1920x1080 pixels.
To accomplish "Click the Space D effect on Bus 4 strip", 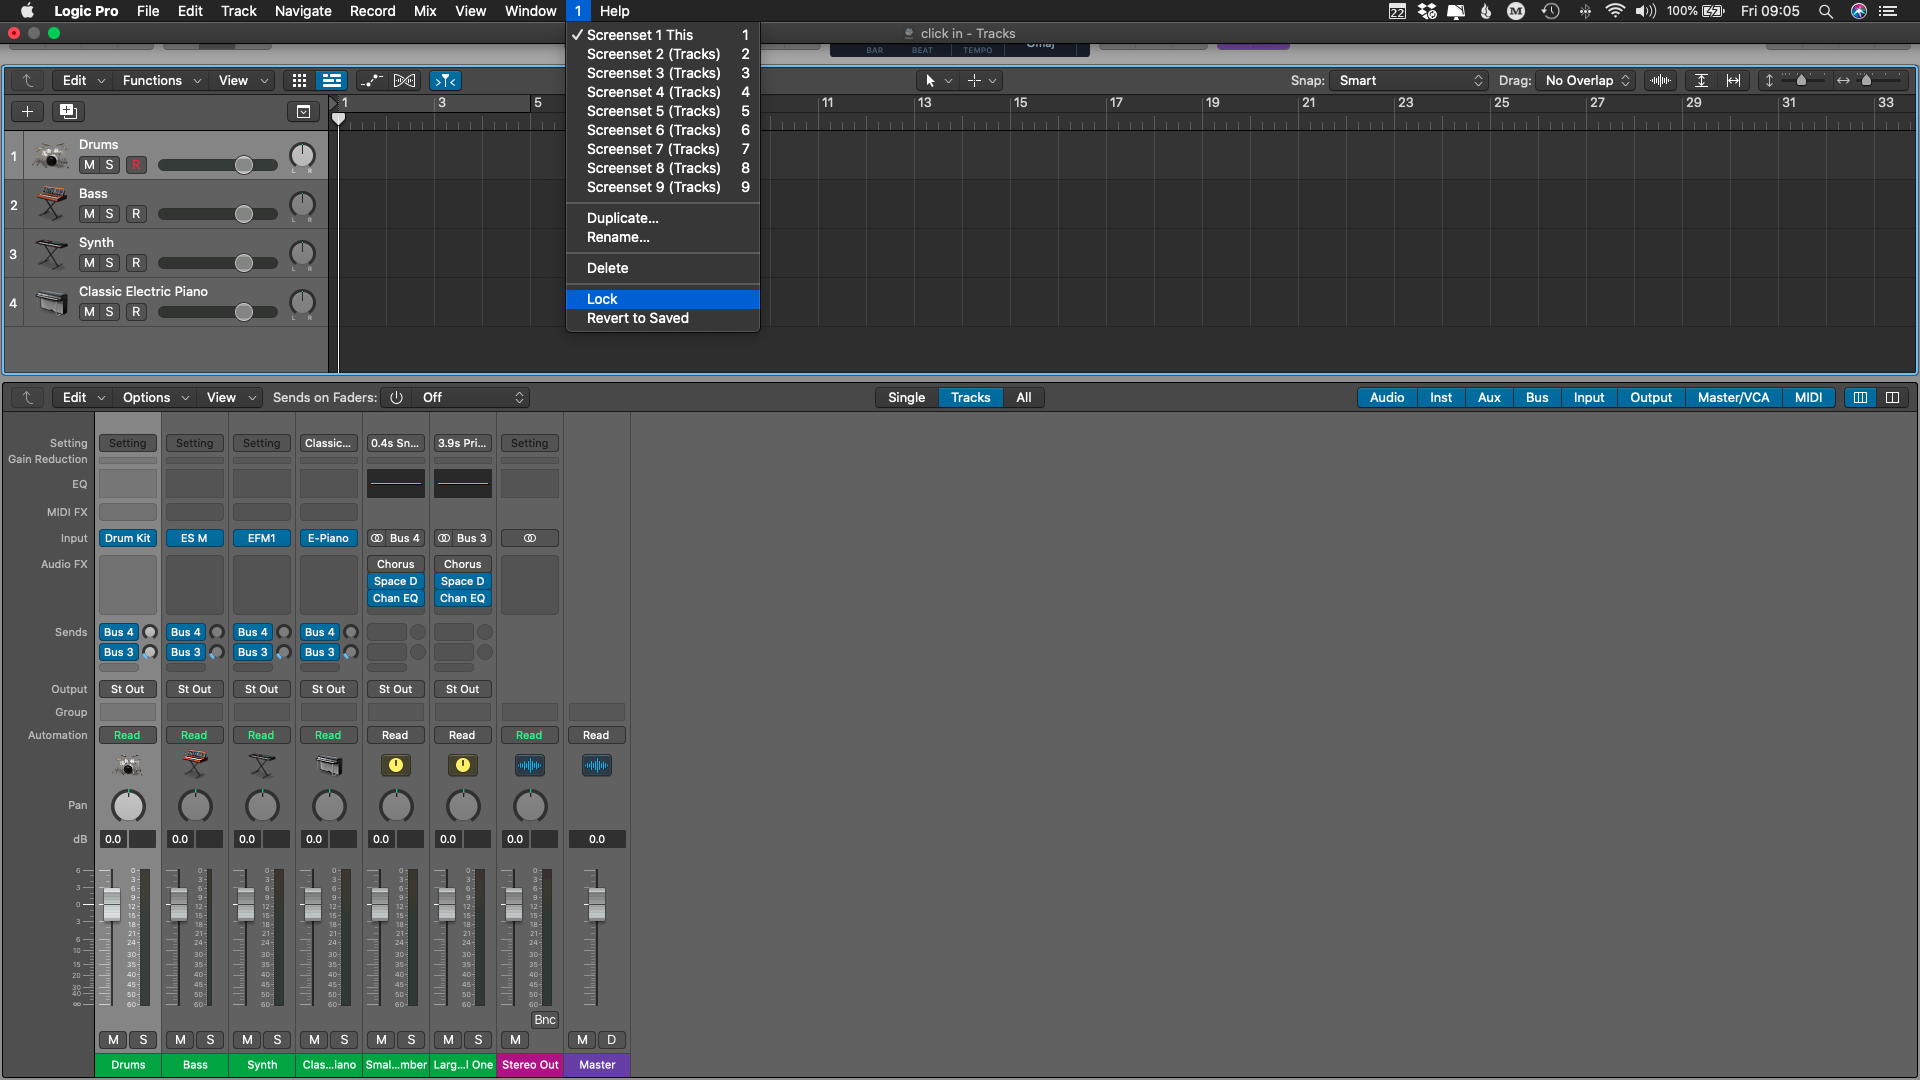I will (x=396, y=581).
